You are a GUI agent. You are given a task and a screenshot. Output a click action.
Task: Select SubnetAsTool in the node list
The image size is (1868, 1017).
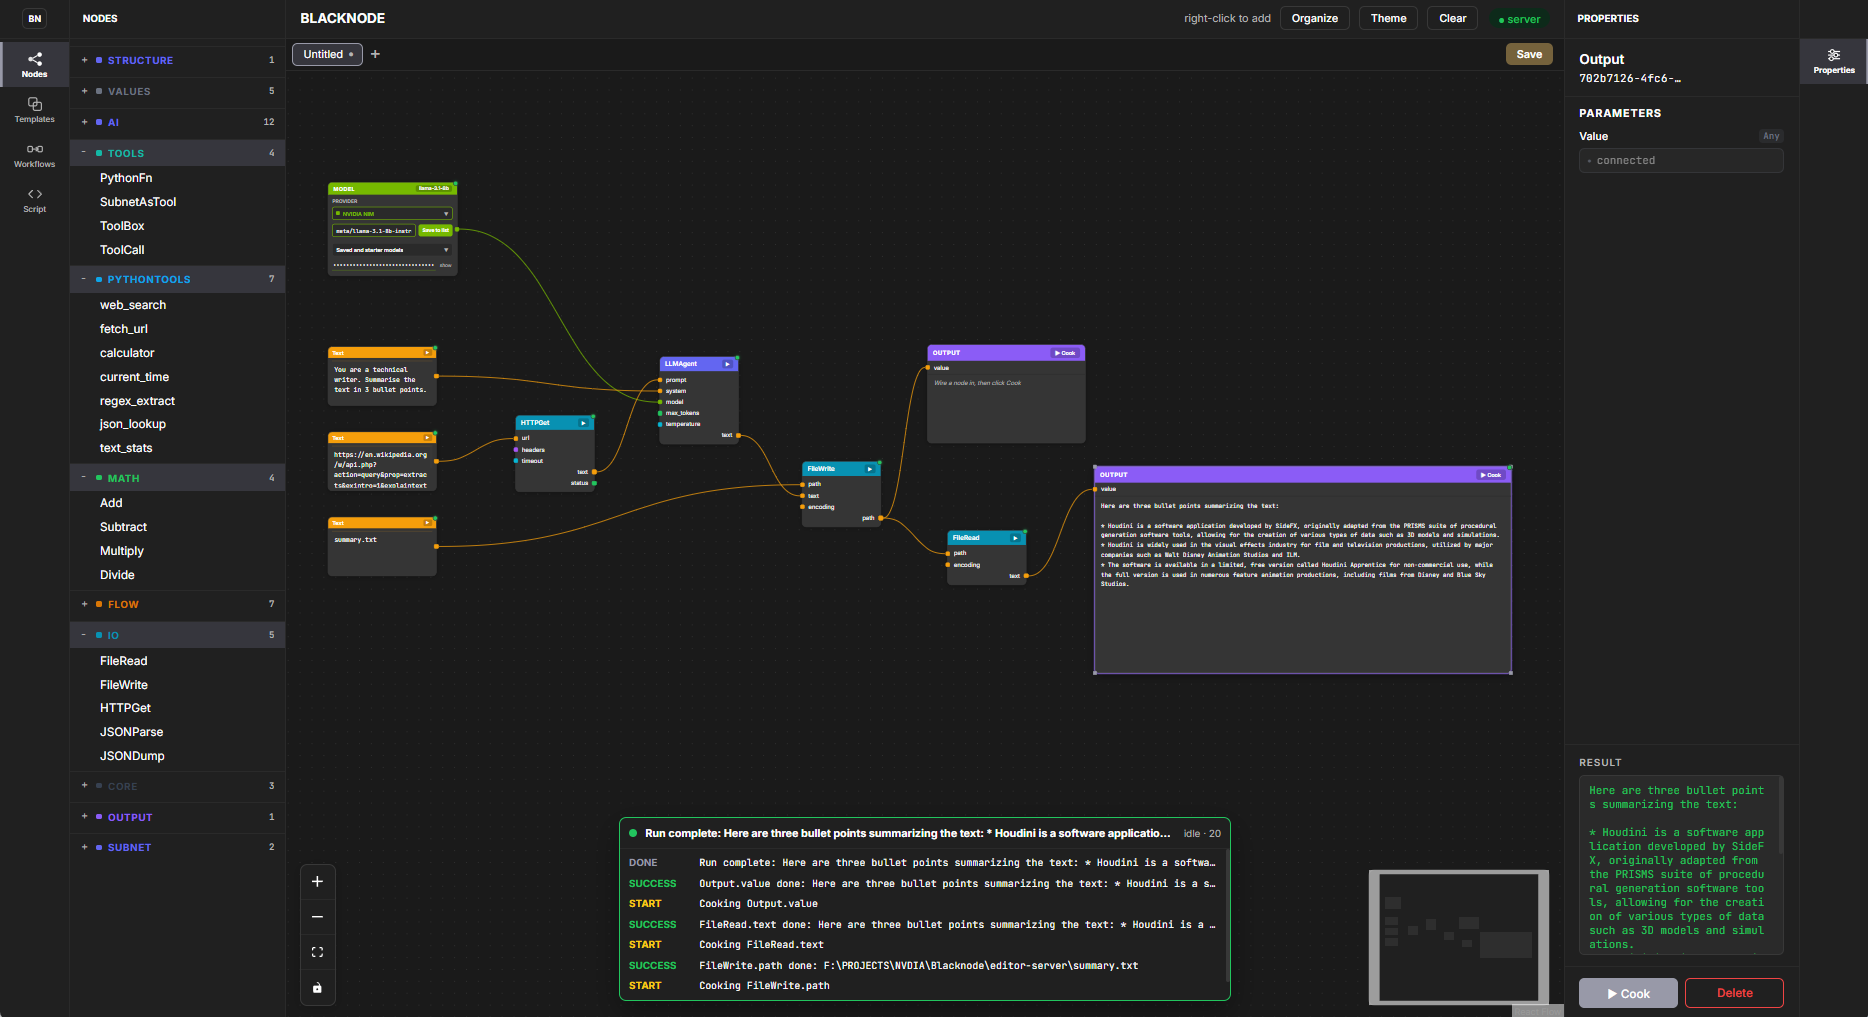click(x=138, y=202)
